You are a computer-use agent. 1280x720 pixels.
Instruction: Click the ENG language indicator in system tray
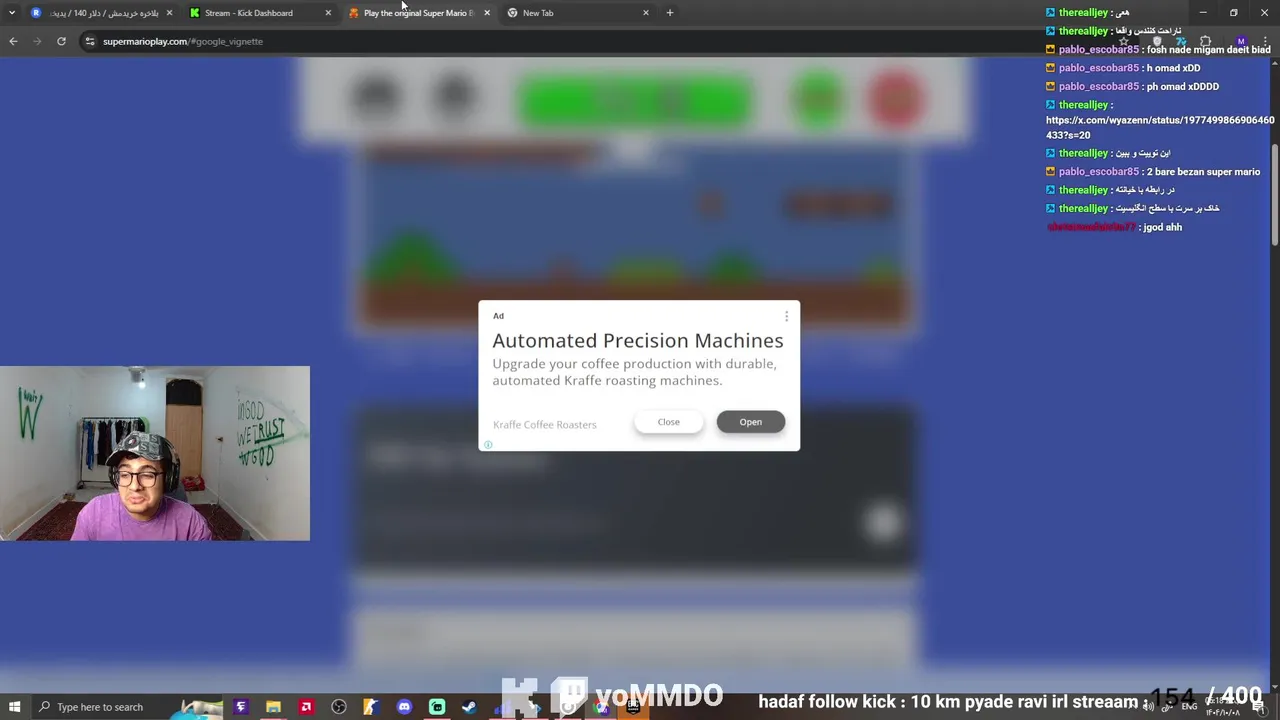point(1189,707)
